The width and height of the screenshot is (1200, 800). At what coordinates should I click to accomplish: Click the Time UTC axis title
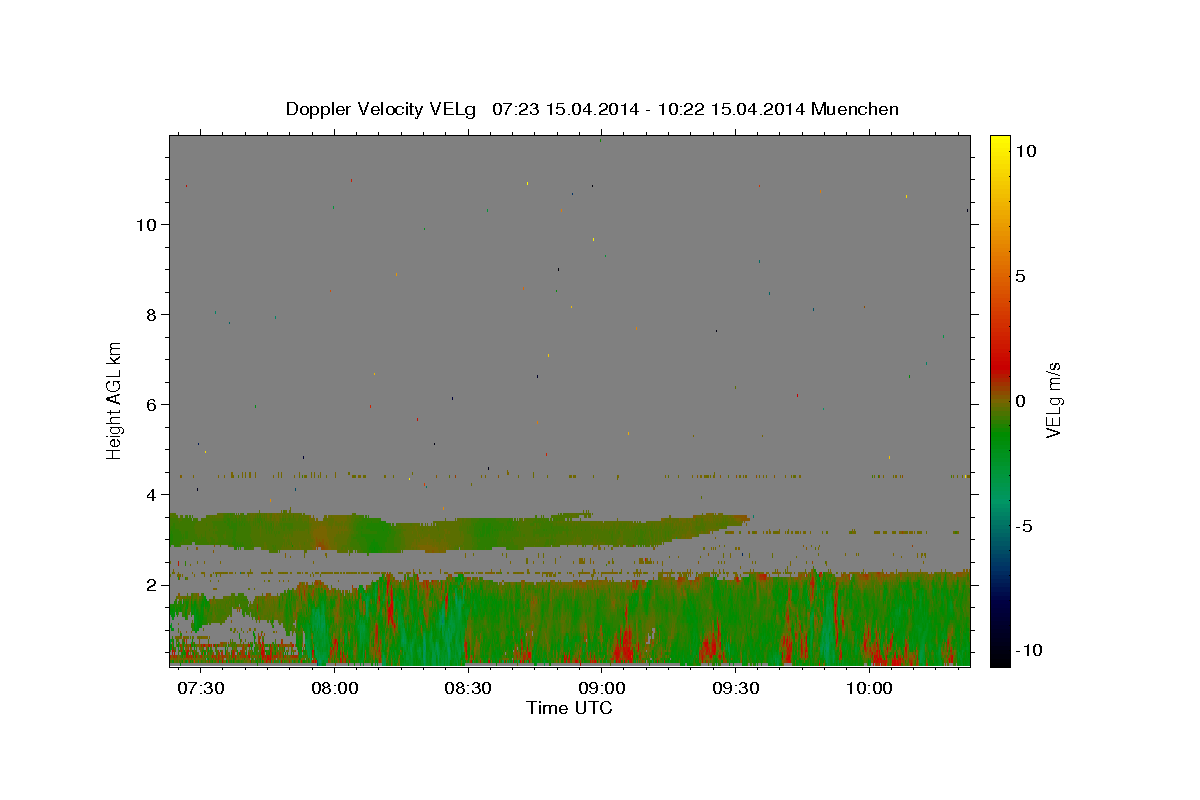[569, 709]
